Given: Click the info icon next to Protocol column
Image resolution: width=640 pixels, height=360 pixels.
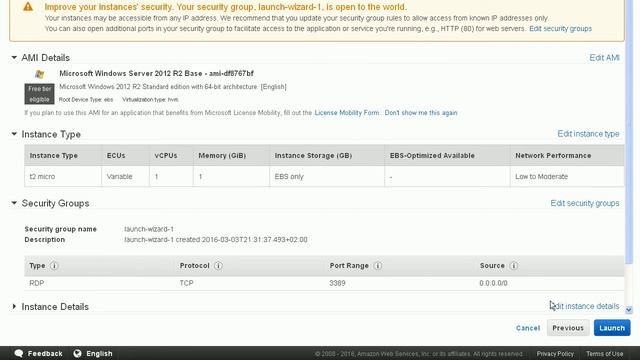Looking at the screenshot, I should pyautogui.click(x=218, y=266).
